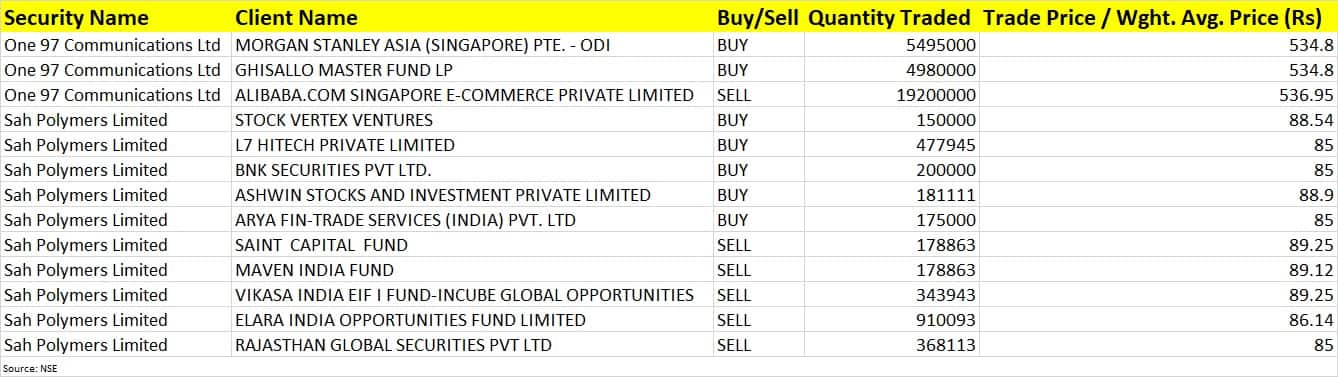
Task: Select quantity cell showing 19200000
Action: click(891, 95)
